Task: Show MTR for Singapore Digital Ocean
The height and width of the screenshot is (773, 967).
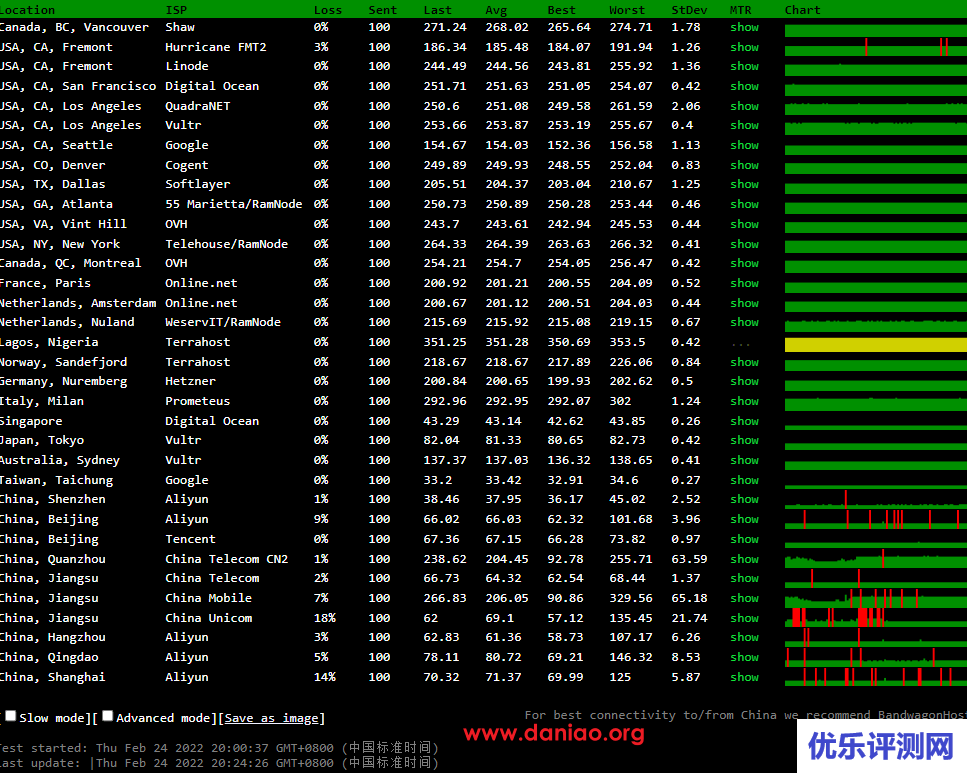Action: [x=744, y=421]
